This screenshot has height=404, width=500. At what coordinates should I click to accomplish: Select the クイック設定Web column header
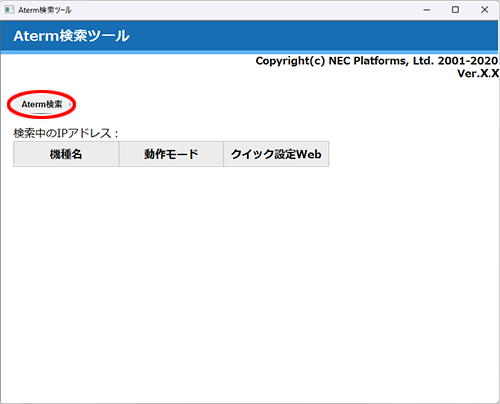click(x=276, y=154)
